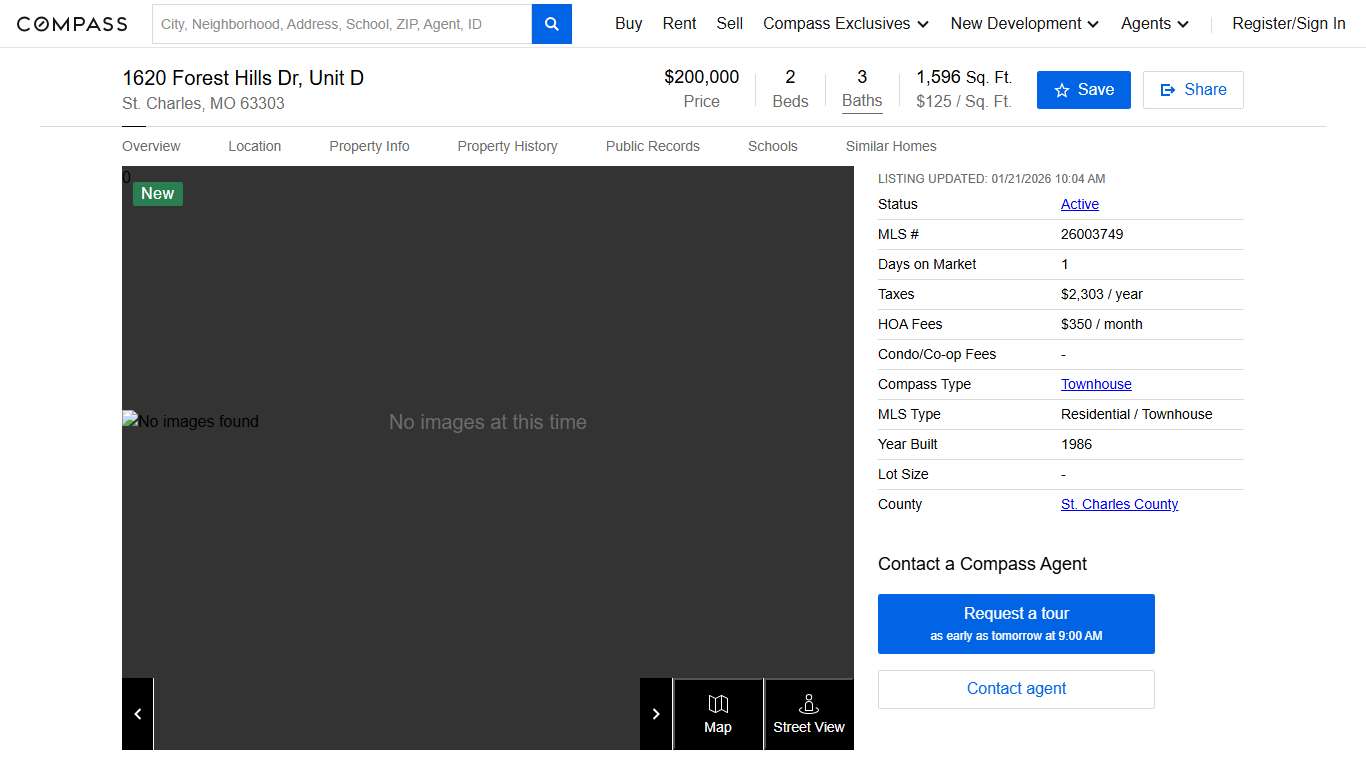Go to the Compass logo homepage
The height and width of the screenshot is (768, 1366).
click(72, 24)
